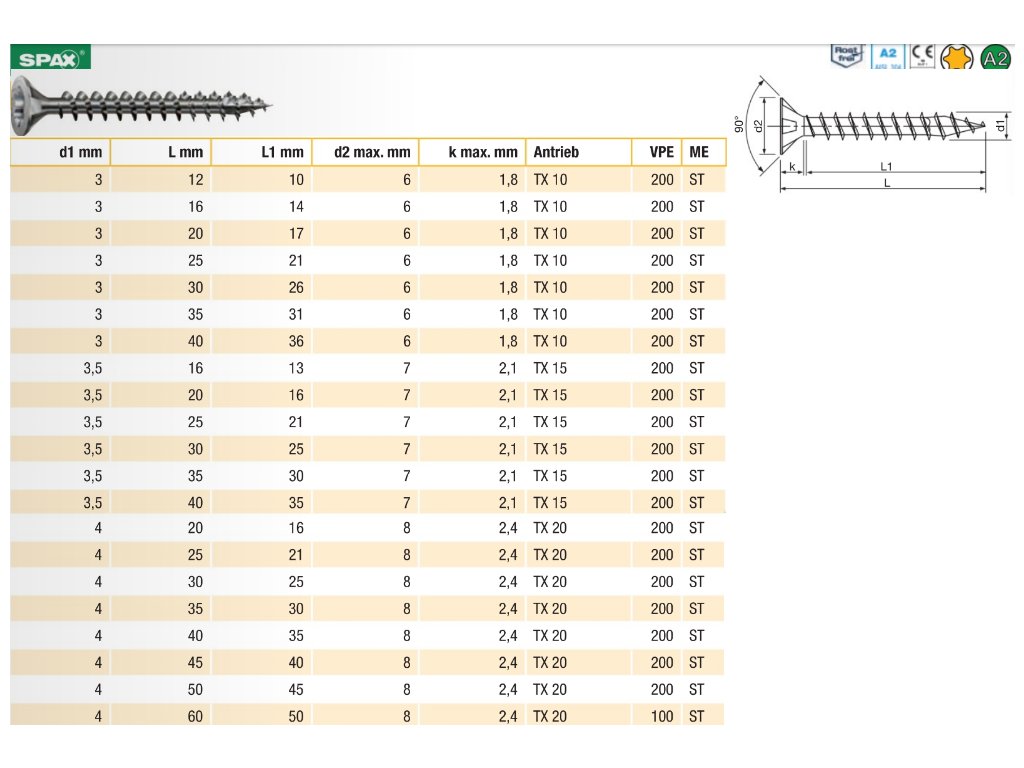The height and width of the screenshot is (768, 1024).
Task: Click 'TX 10' in the 3 x 12 row
Action: coord(550,180)
